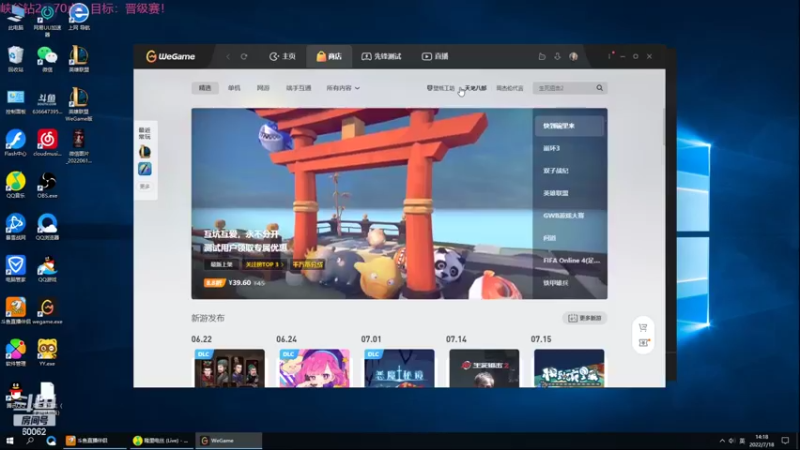Image resolution: width=800 pixels, height=450 pixels.
Task: Open the 06.24 pink-haired DLC game card
Action: [x=314, y=368]
